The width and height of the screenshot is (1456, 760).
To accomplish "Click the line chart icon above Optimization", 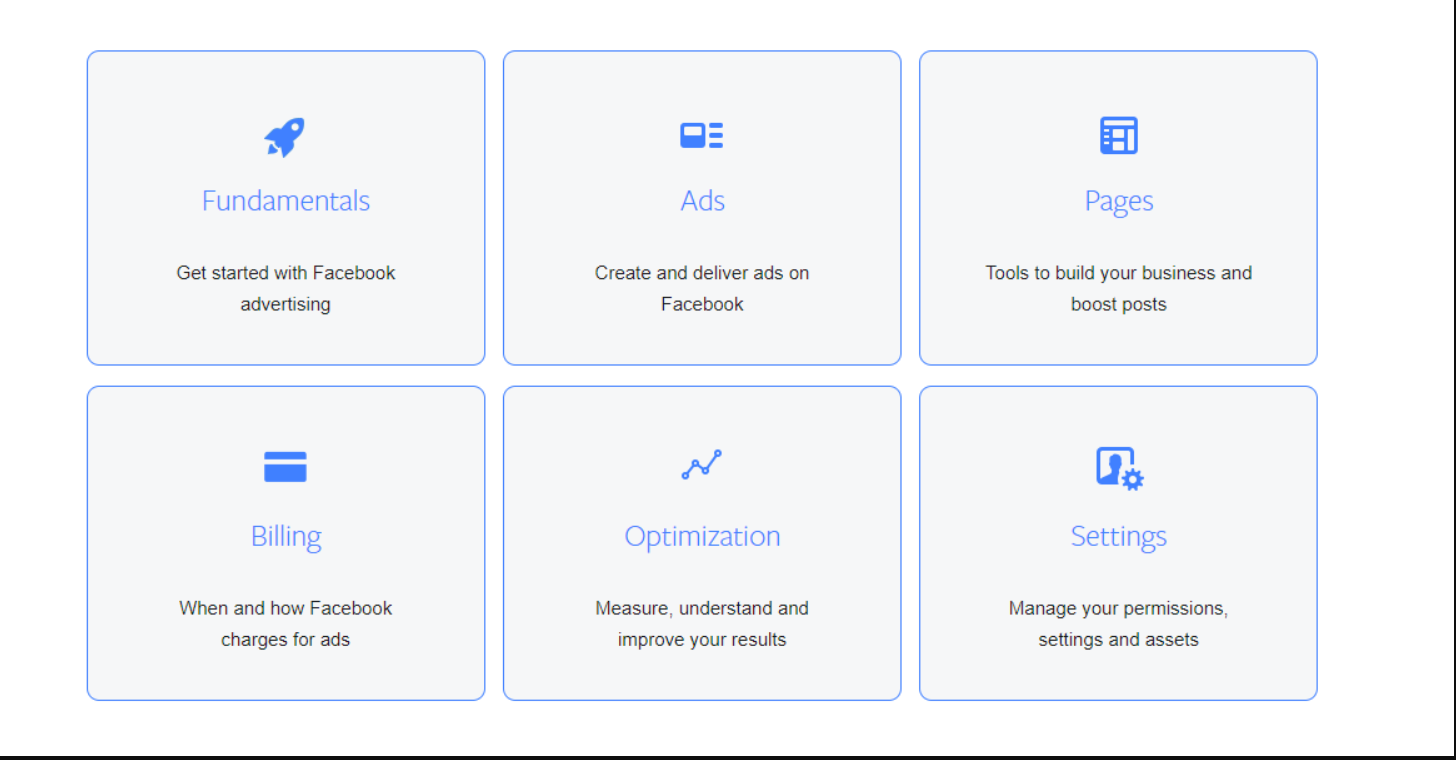I will tap(702, 465).
